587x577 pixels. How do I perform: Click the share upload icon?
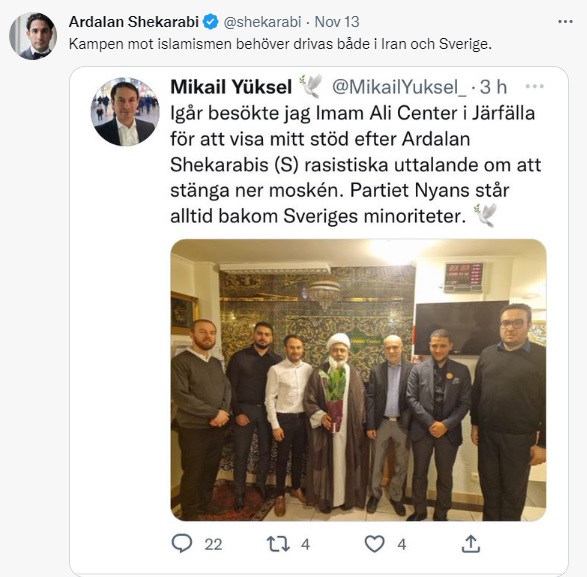coord(471,544)
